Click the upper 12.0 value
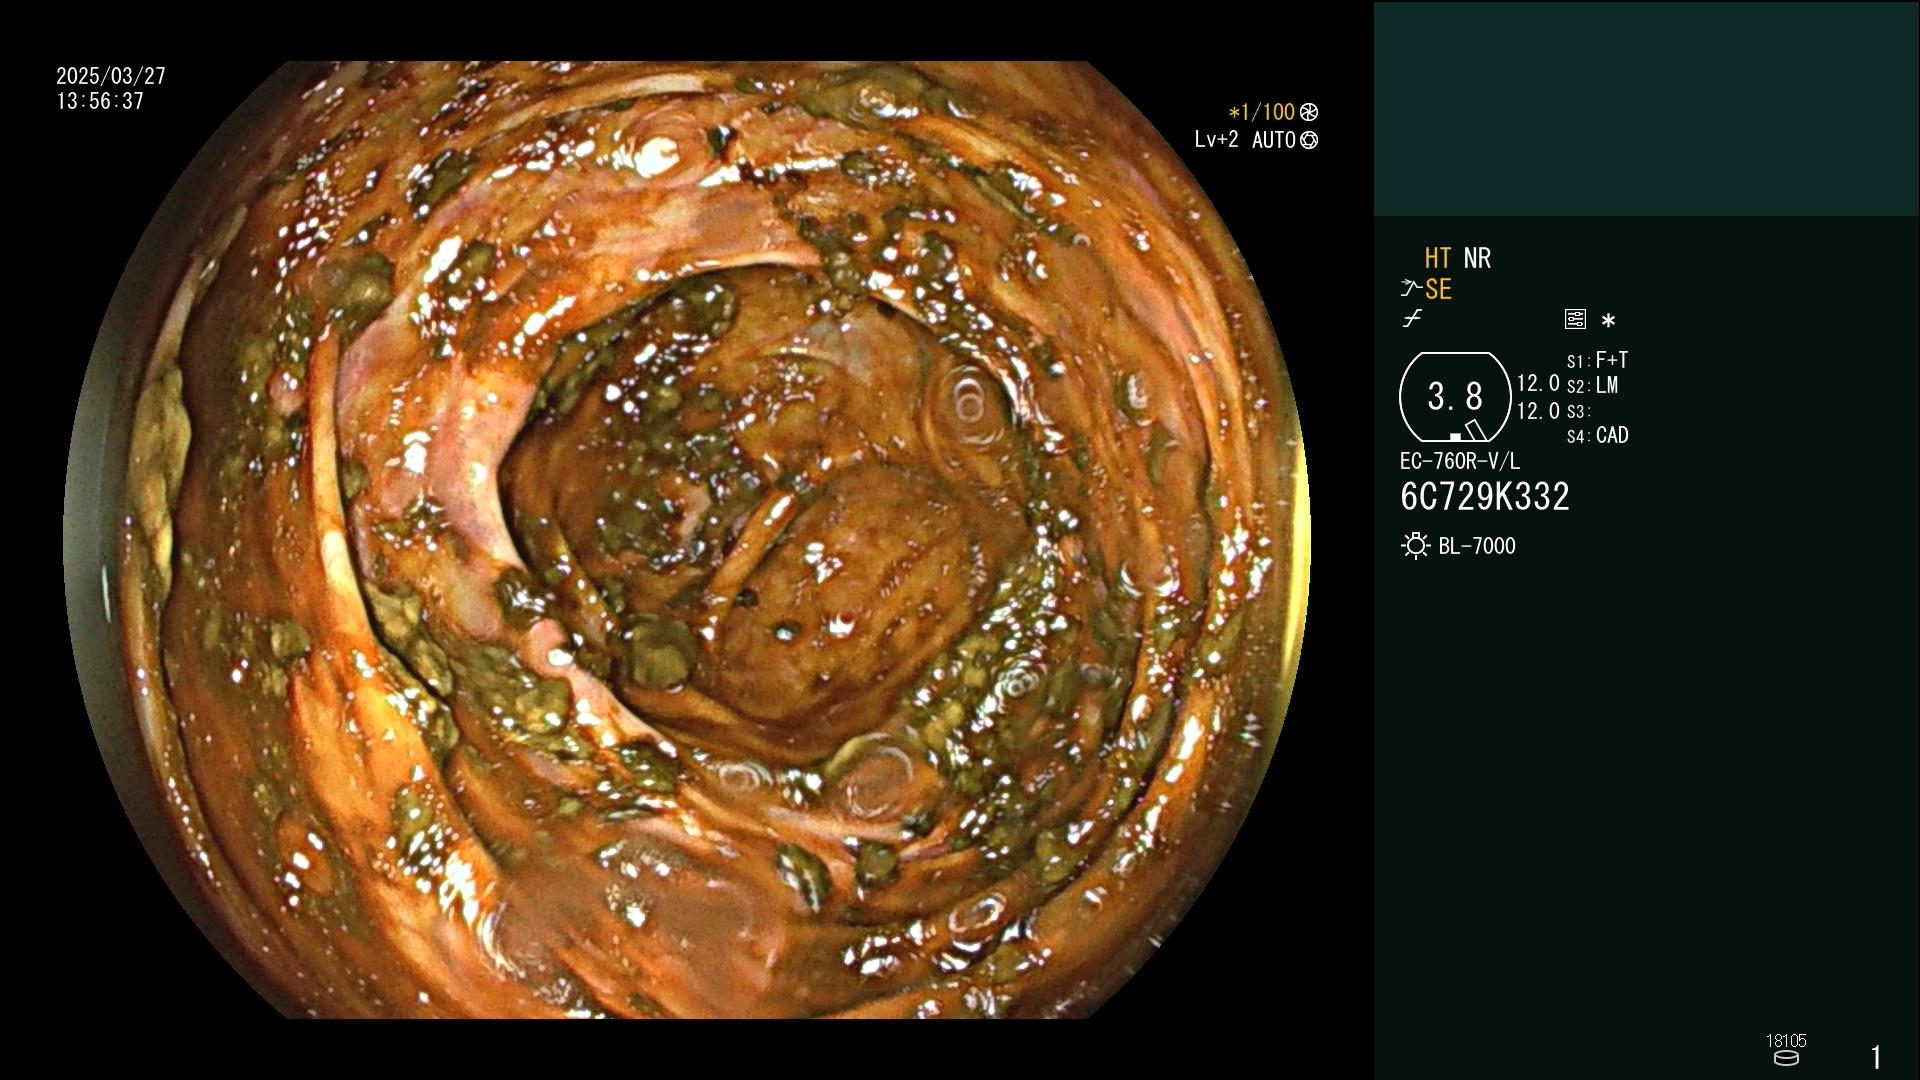This screenshot has height=1080, width=1920. 1538,383
